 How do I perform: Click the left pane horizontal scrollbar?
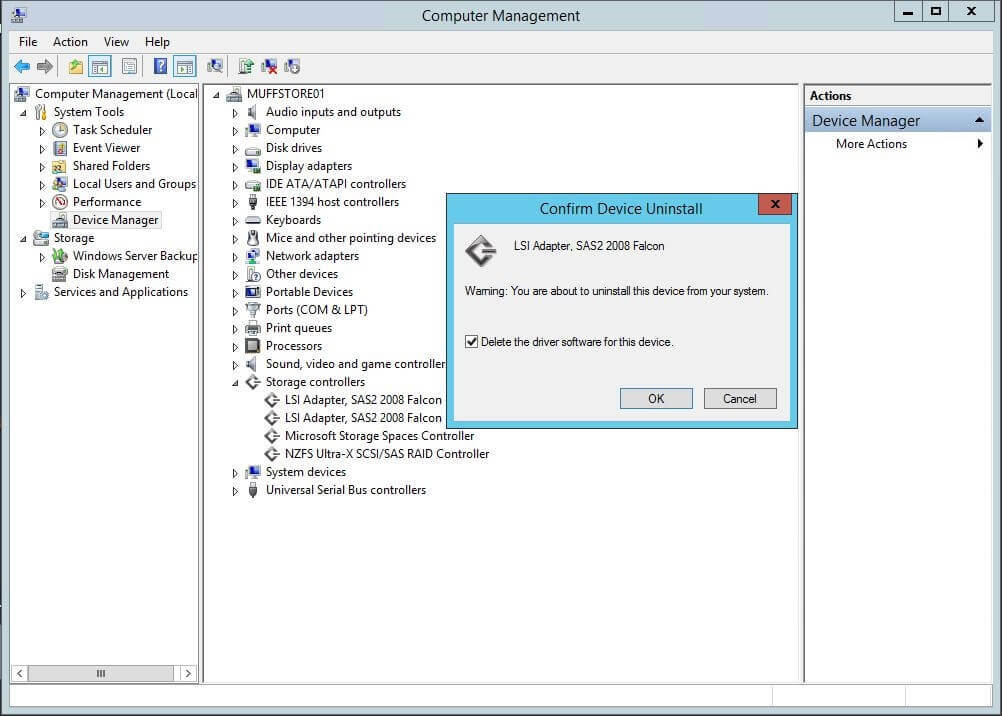point(100,674)
